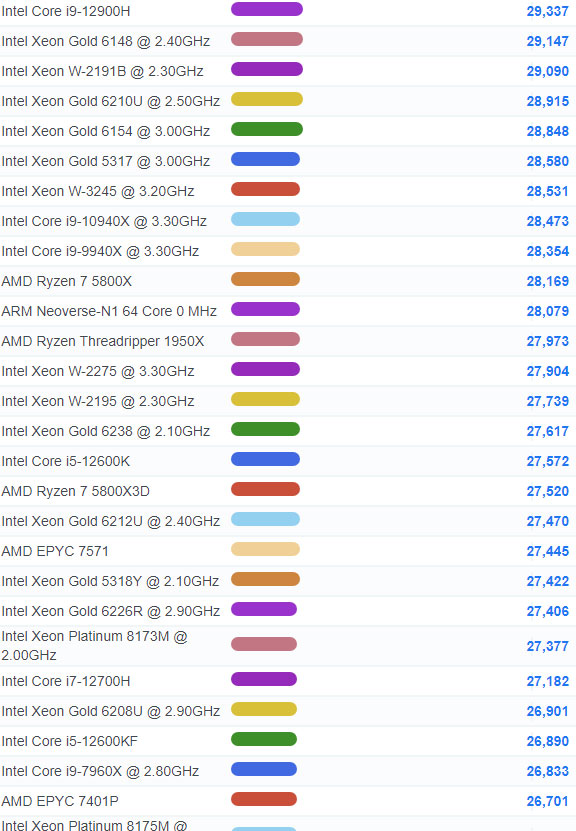Open Intel Xeon Platinum 8173M @ 2.00GHz
Screen dimensions: 576x831
(94, 646)
